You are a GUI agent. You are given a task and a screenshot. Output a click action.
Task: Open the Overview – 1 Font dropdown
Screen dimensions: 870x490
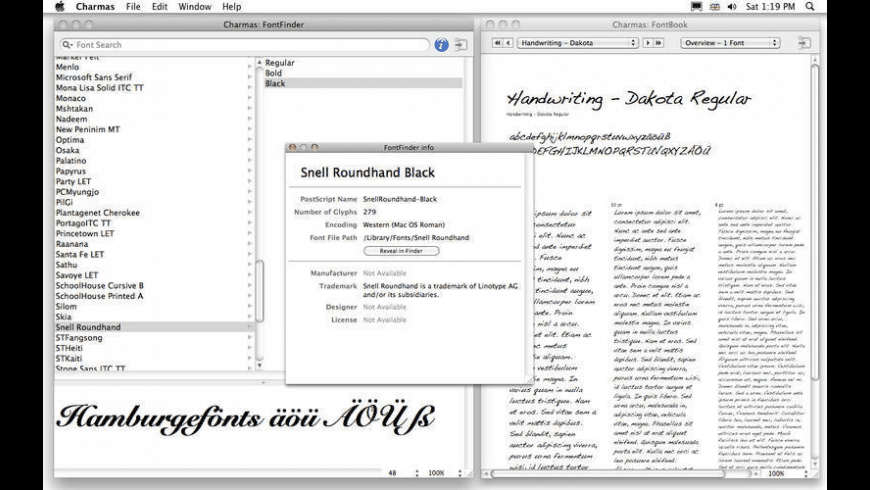(x=730, y=43)
